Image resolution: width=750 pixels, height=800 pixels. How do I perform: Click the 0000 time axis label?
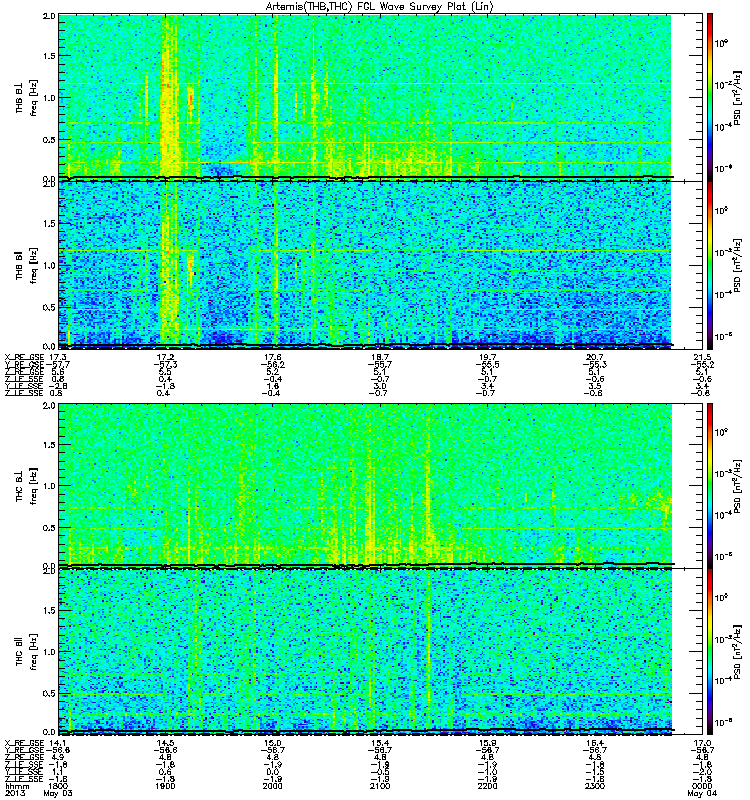tap(702, 786)
